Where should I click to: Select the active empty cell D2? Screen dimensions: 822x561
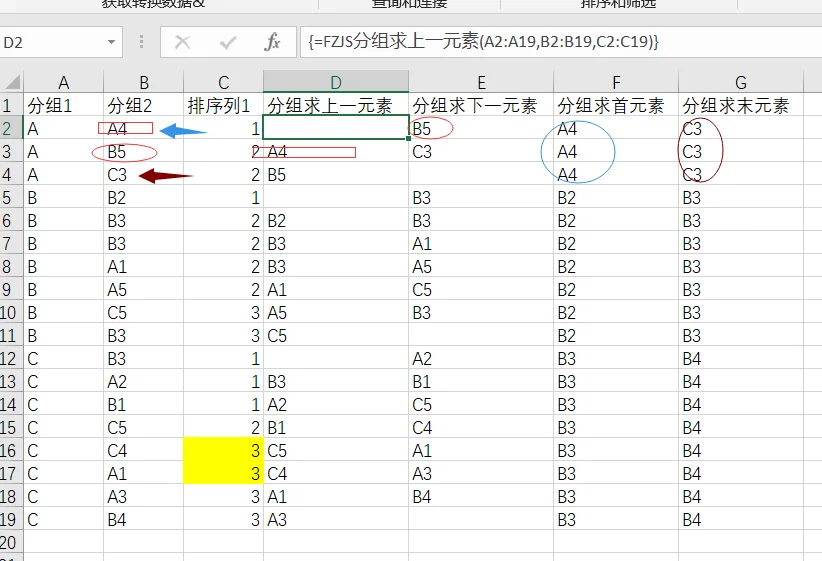(x=336, y=127)
